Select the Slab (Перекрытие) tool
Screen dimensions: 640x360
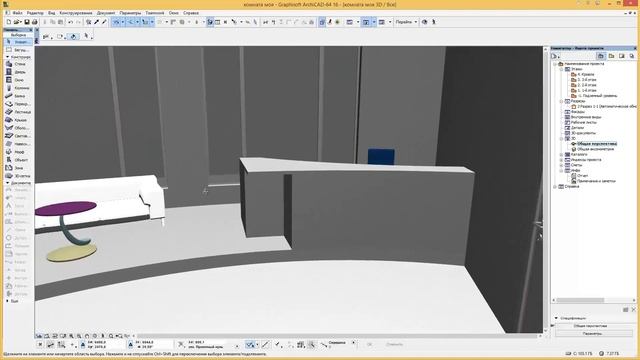(x=18, y=104)
